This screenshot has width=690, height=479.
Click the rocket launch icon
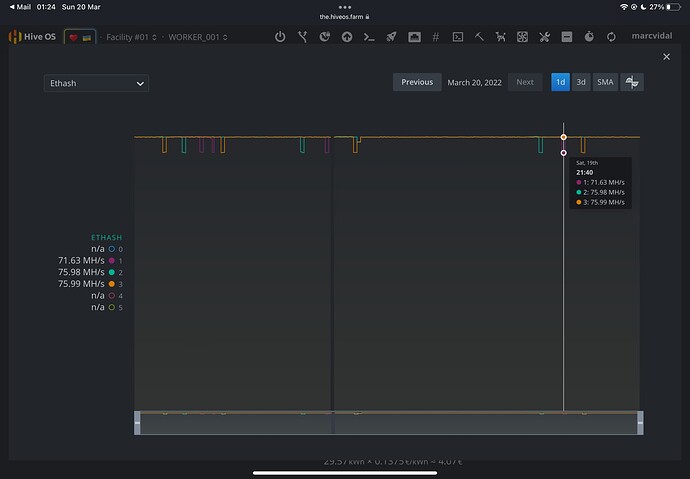click(391, 37)
